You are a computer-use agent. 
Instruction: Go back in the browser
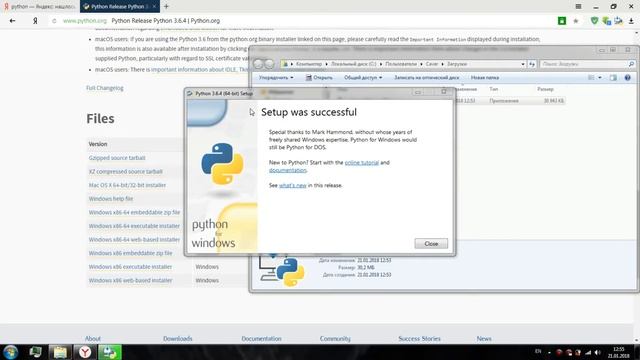coord(12,21)
